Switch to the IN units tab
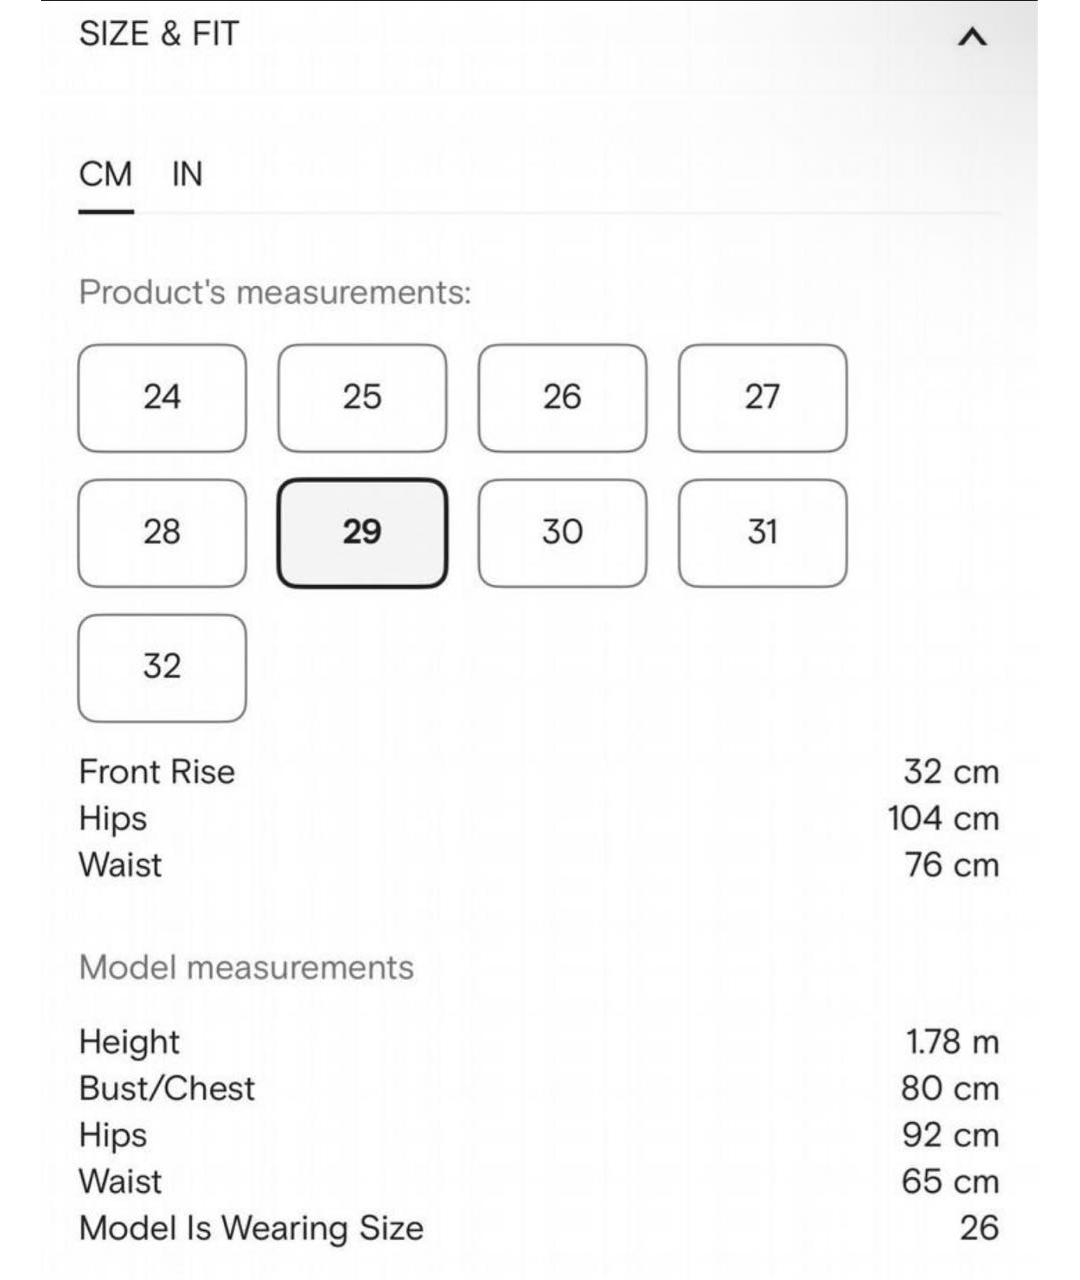The height and width of the screenshot is (1280, 1080). click(187, 175)
